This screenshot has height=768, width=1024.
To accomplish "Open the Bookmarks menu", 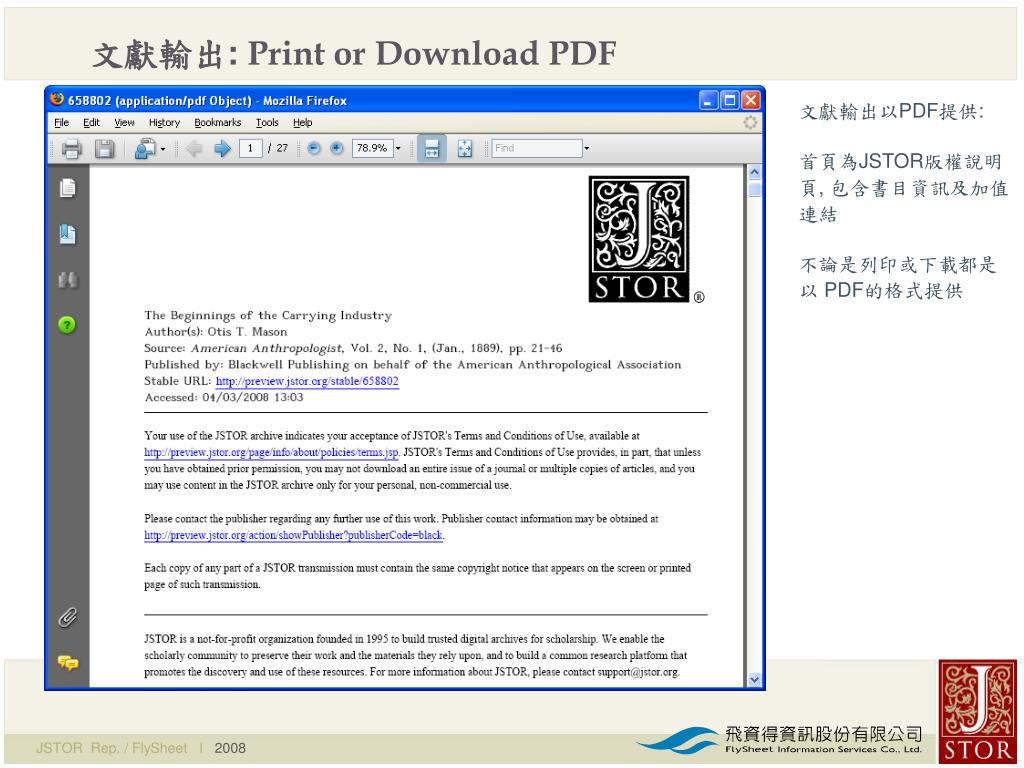I will coord(217,123).
